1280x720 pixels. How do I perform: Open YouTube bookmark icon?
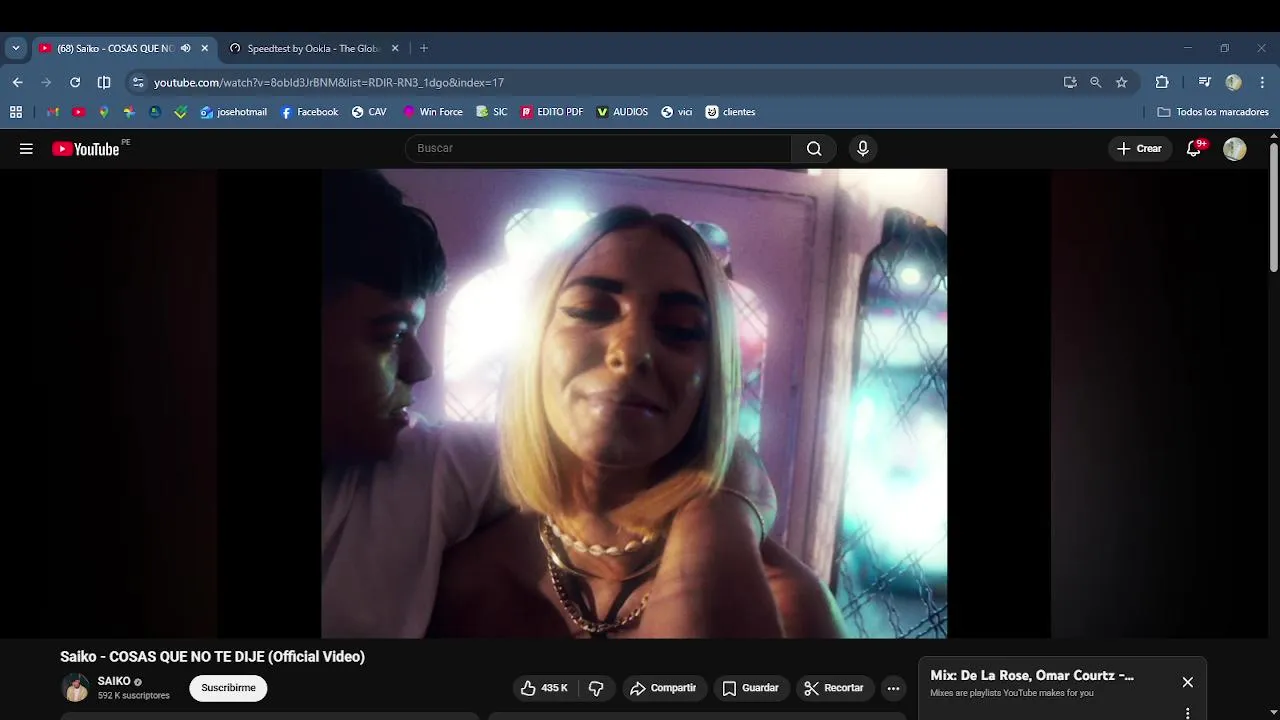[79, 112]
